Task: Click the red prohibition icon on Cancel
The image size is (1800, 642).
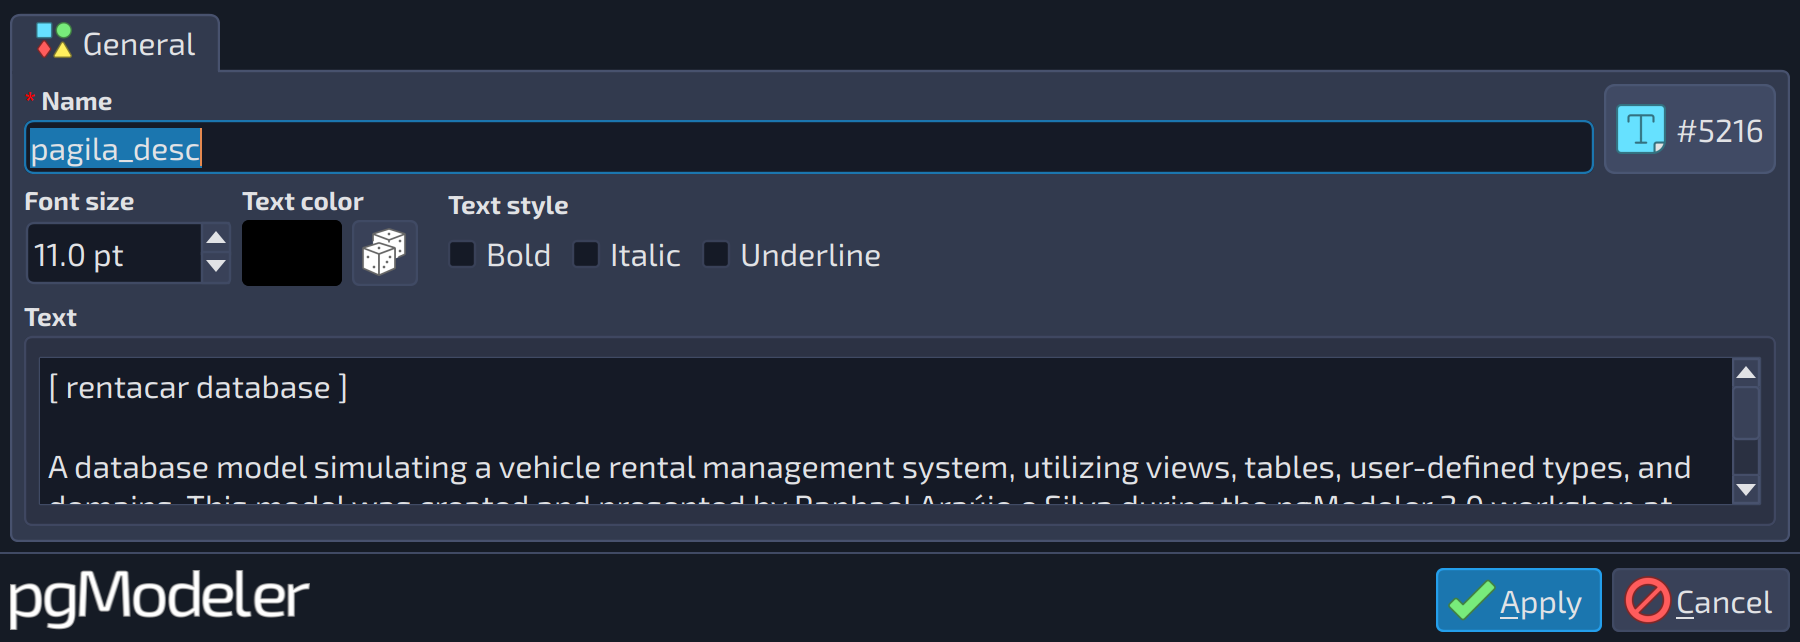Action: 1647,601
